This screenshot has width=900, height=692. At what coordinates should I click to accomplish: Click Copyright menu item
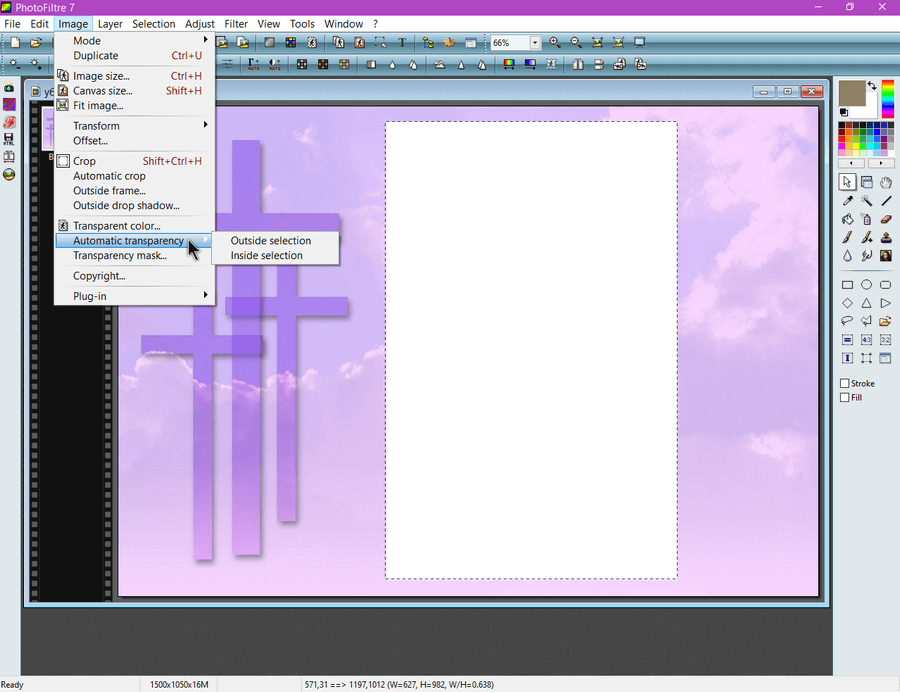[x=135, y=276]
